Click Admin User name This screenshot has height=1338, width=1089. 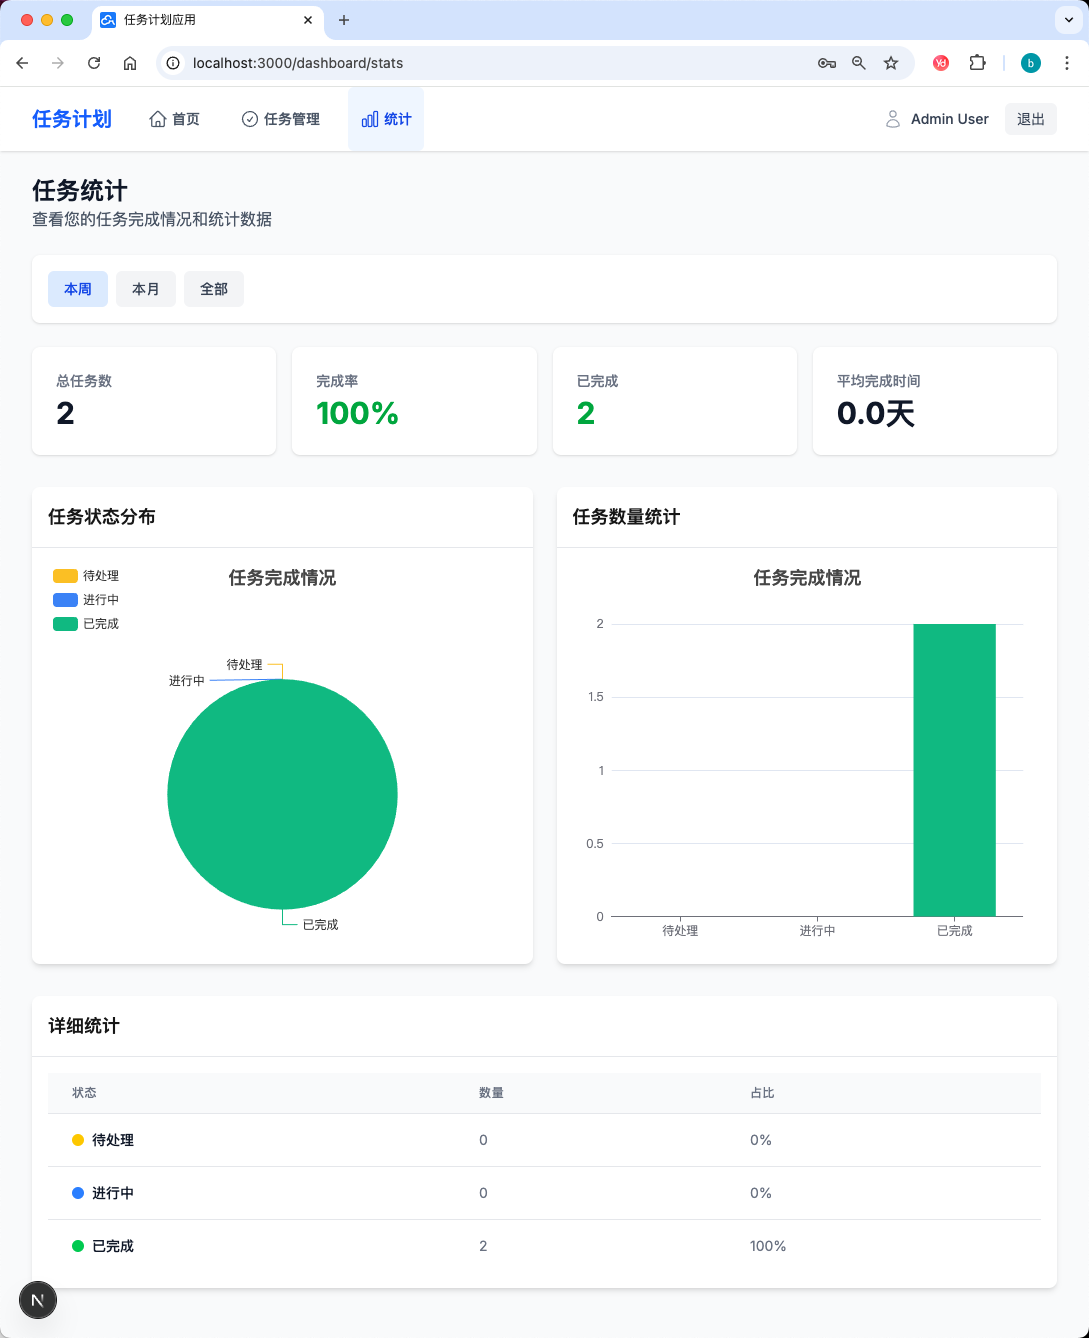pyautogui.click(x=950, y=119)
